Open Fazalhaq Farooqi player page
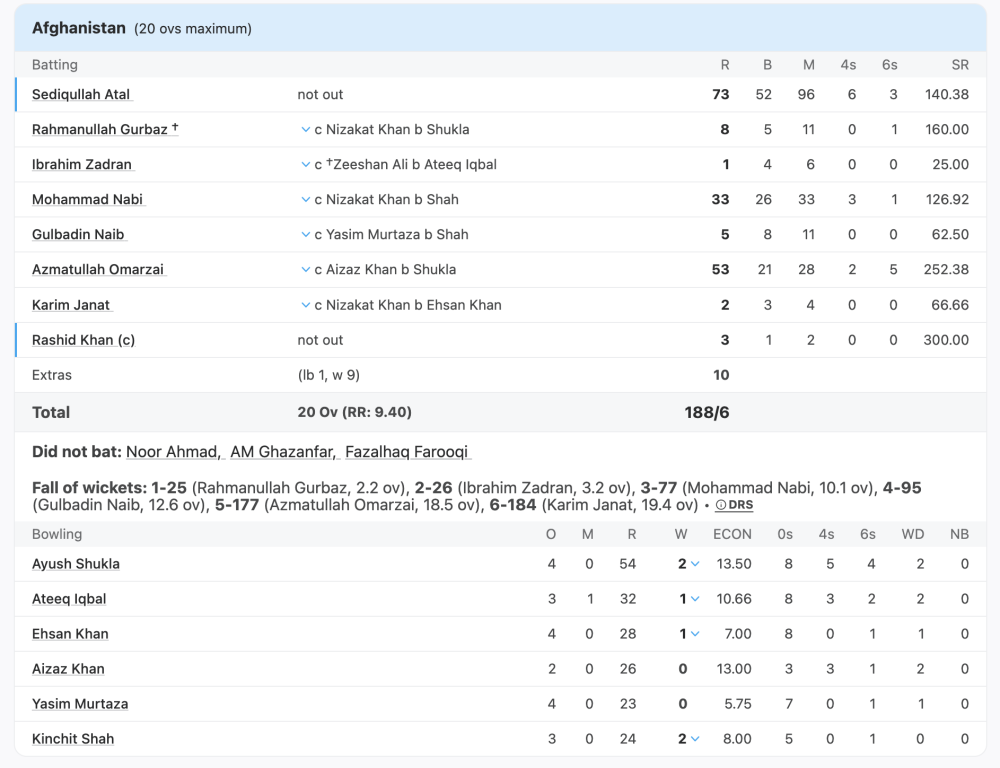 pos(406,452)
